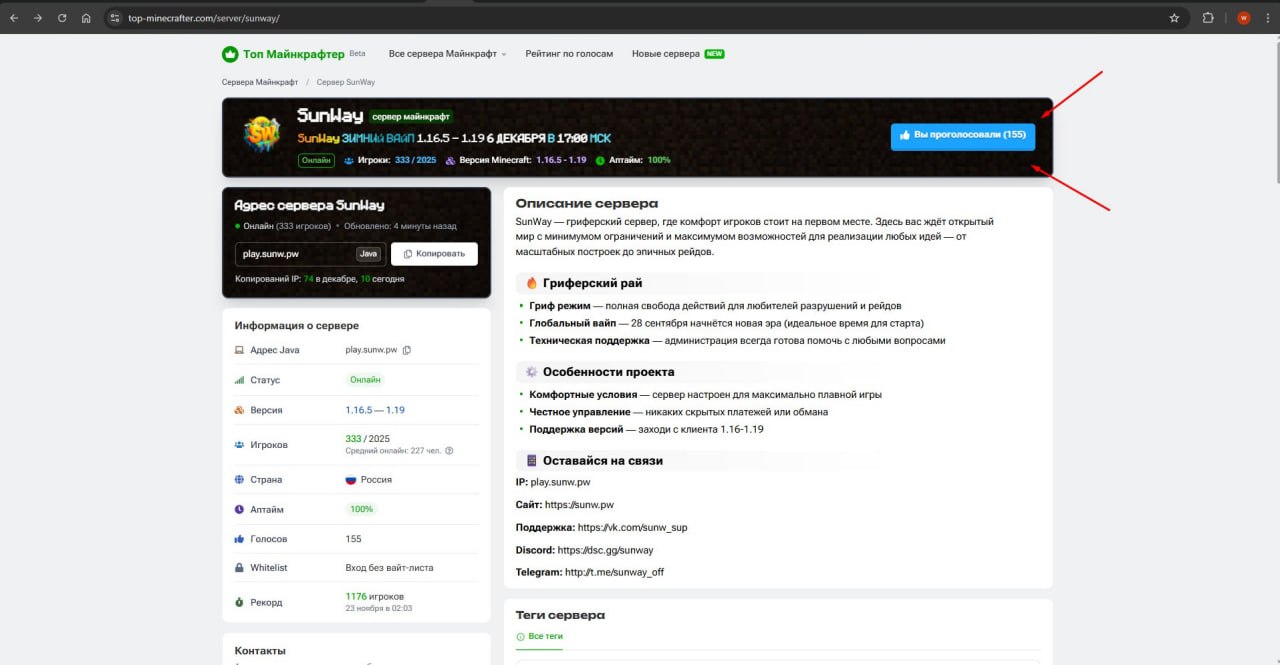
Task: Reload the page with the refresh icon
Action: [x=62, y=18]
